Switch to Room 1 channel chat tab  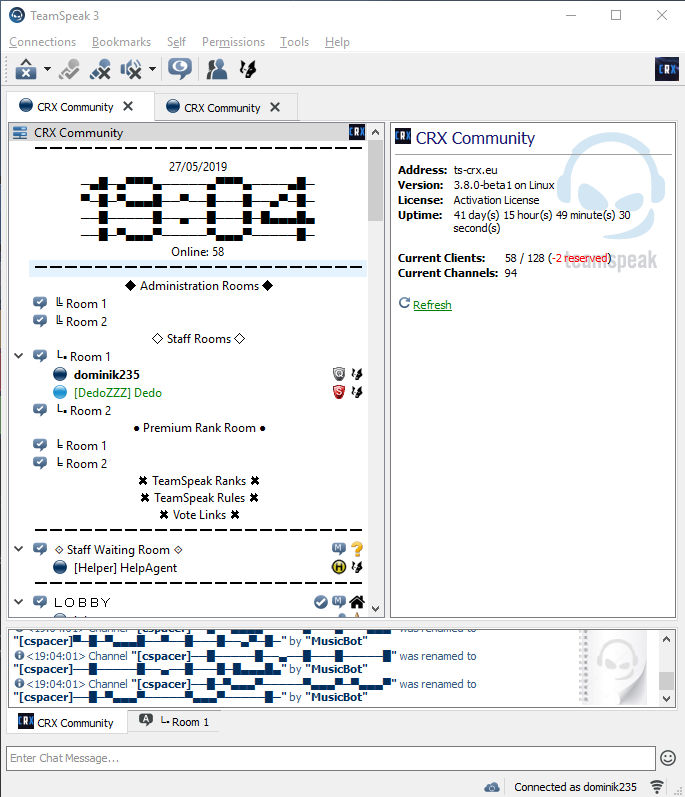pos(174,721)
